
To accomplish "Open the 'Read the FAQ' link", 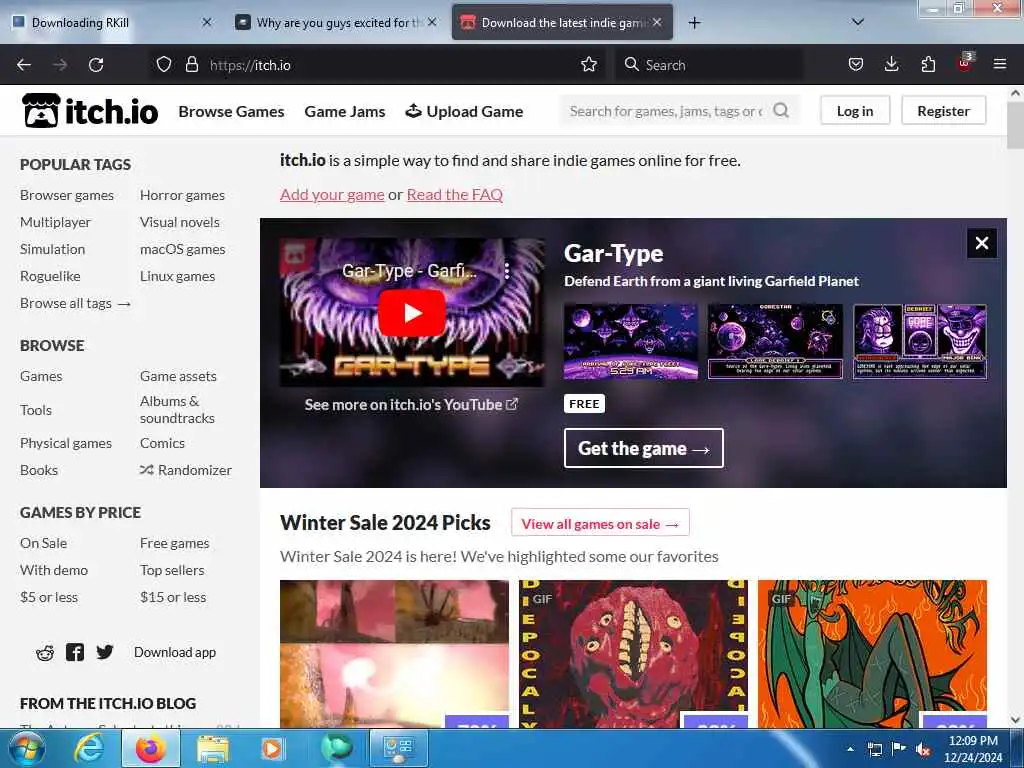I will pyautogui.click(x=455, y=195).
